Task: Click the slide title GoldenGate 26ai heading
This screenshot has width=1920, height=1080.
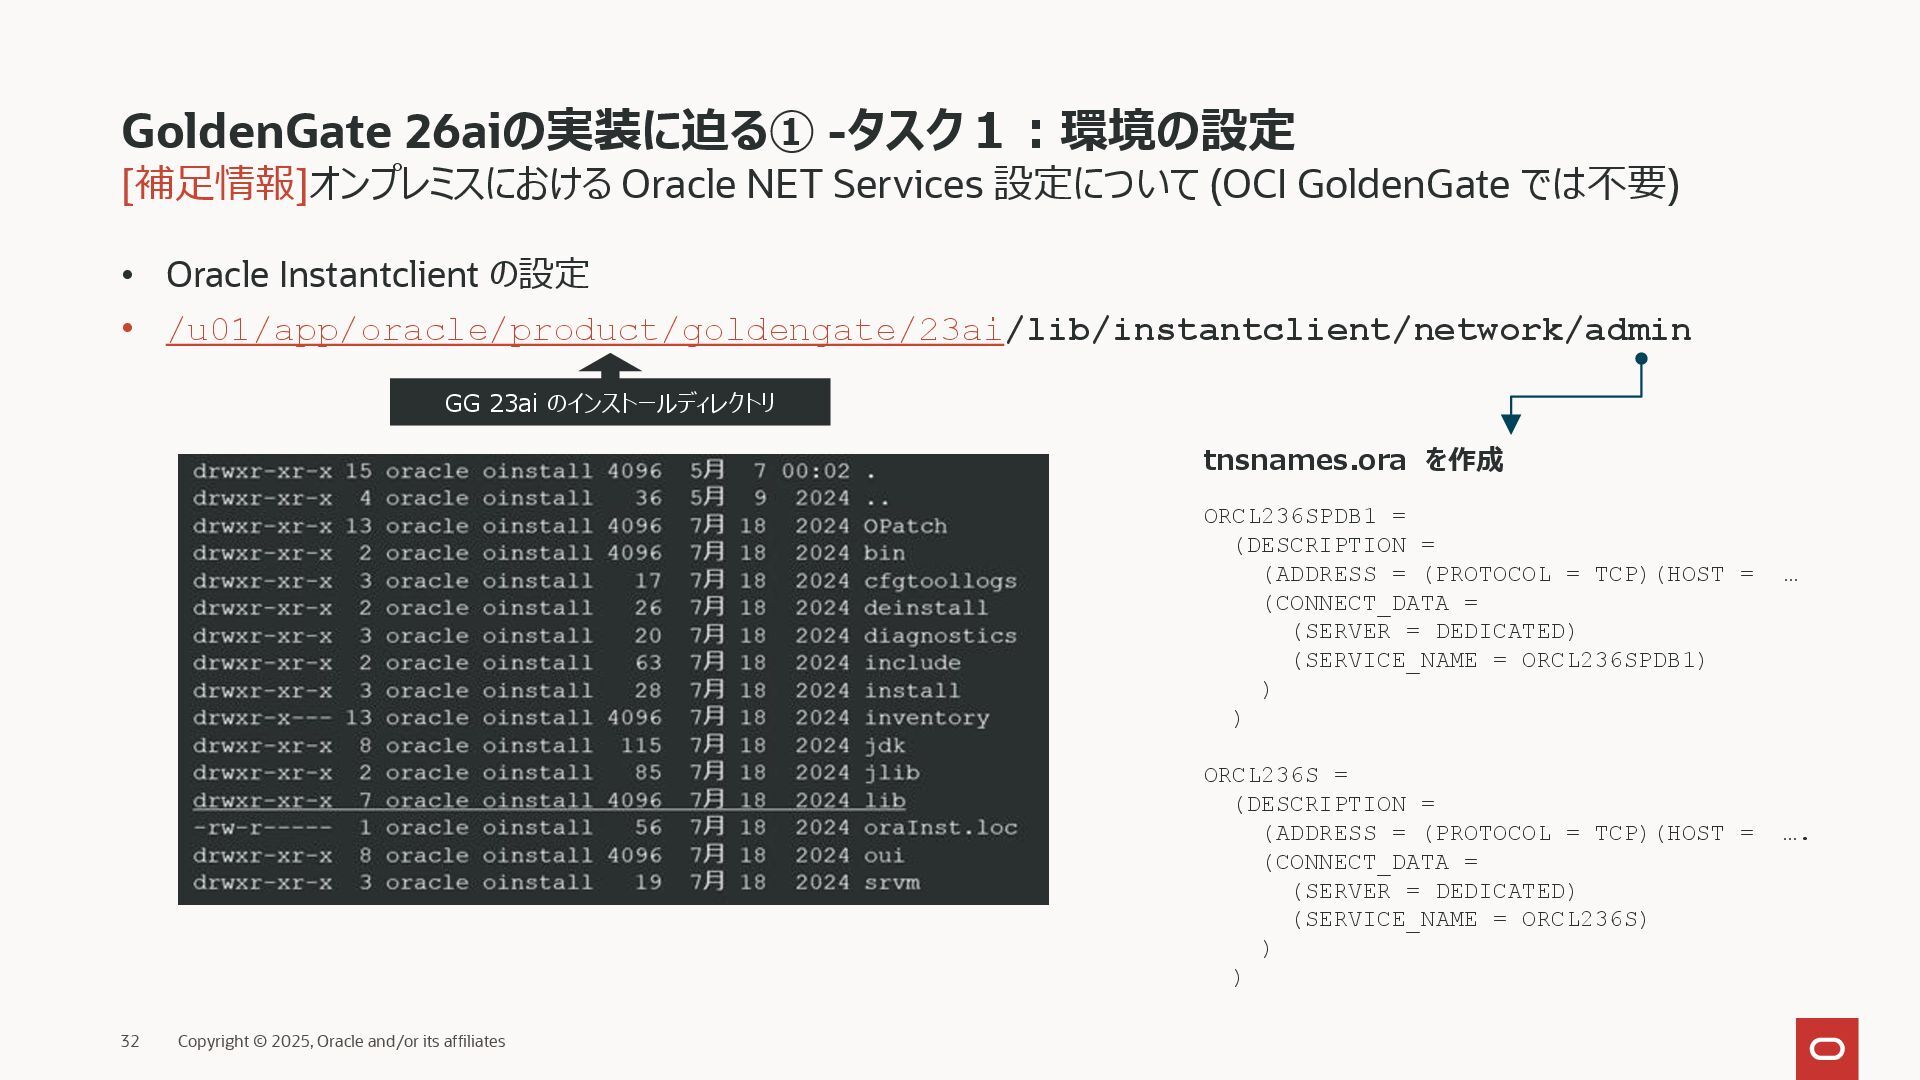Action: [x=707, y=131]
